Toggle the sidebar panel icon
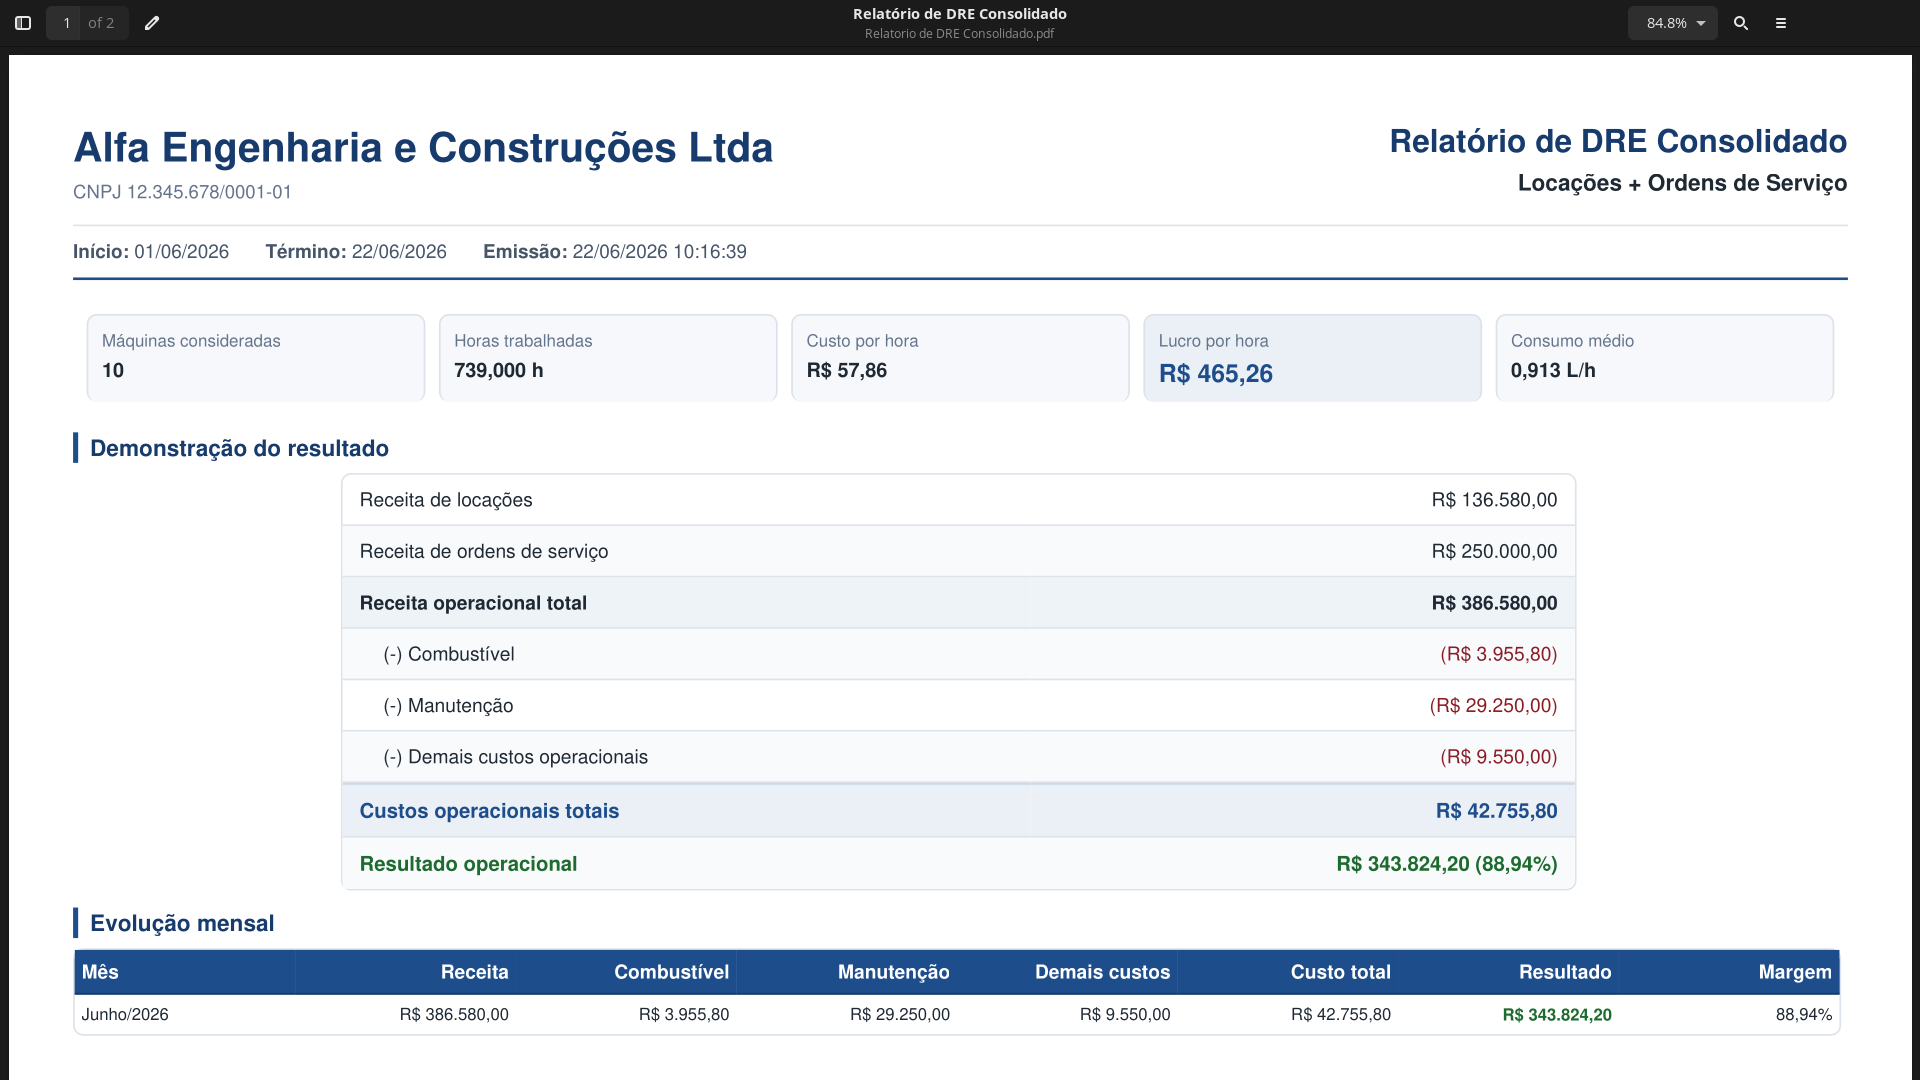Screen dimensions: 1920x1080 [x=23, y=23]
